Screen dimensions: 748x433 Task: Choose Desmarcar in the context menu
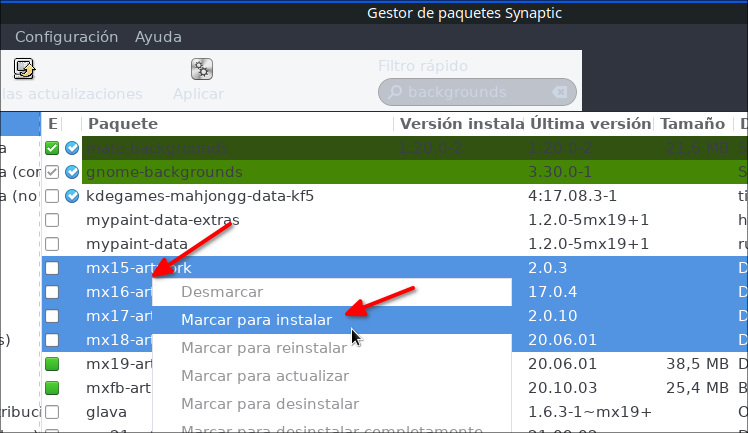pos(332,292)
